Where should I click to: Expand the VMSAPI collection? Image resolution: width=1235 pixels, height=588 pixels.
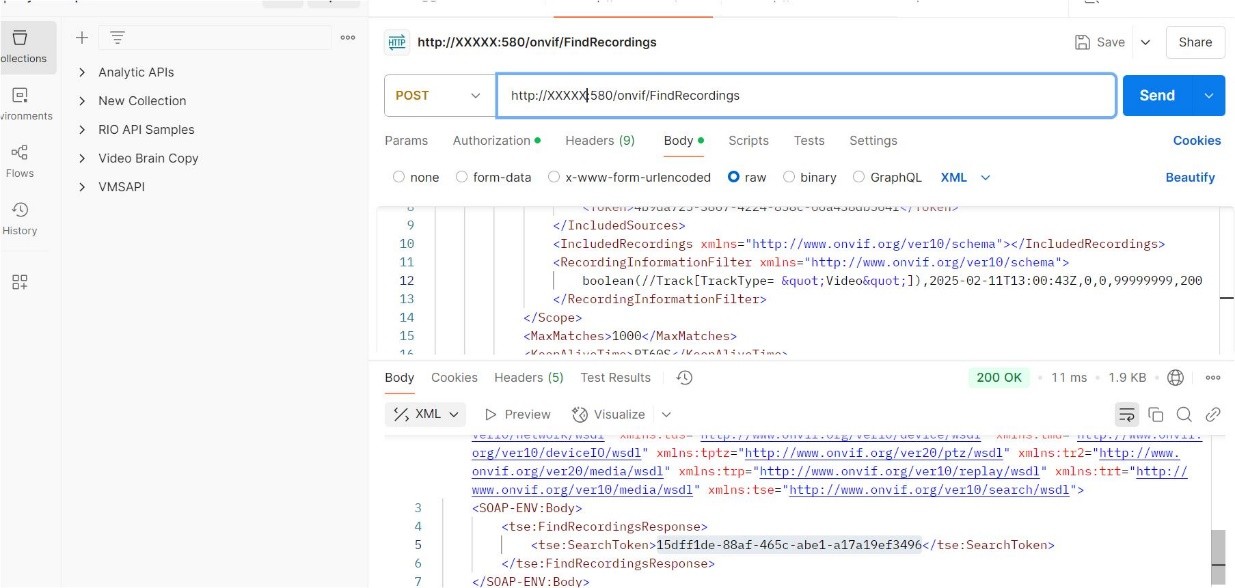coord(82,187)
